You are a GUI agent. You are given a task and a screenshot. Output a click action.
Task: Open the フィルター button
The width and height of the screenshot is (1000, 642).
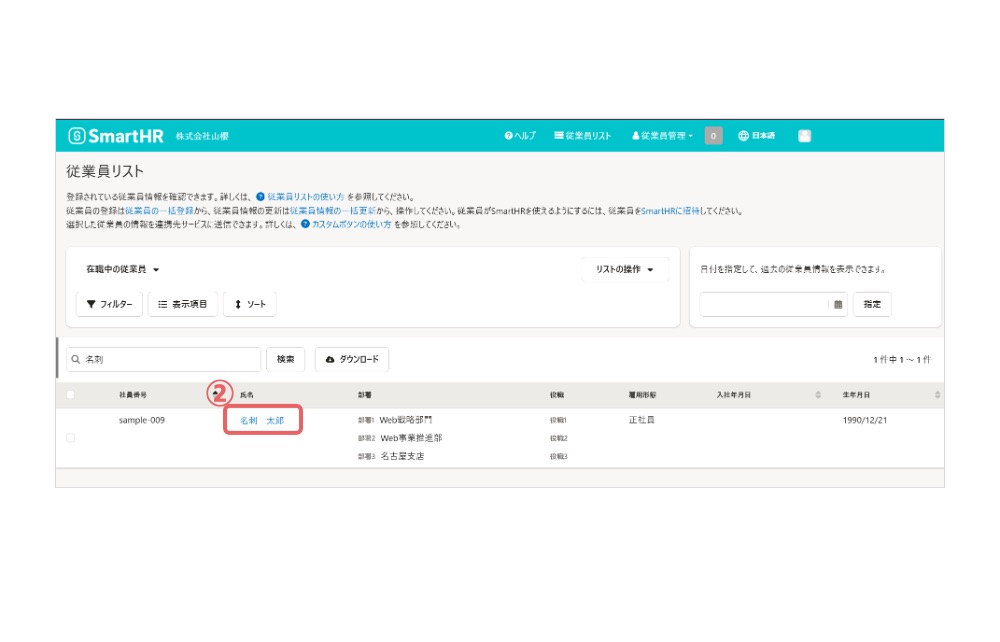tap(109, 304)
